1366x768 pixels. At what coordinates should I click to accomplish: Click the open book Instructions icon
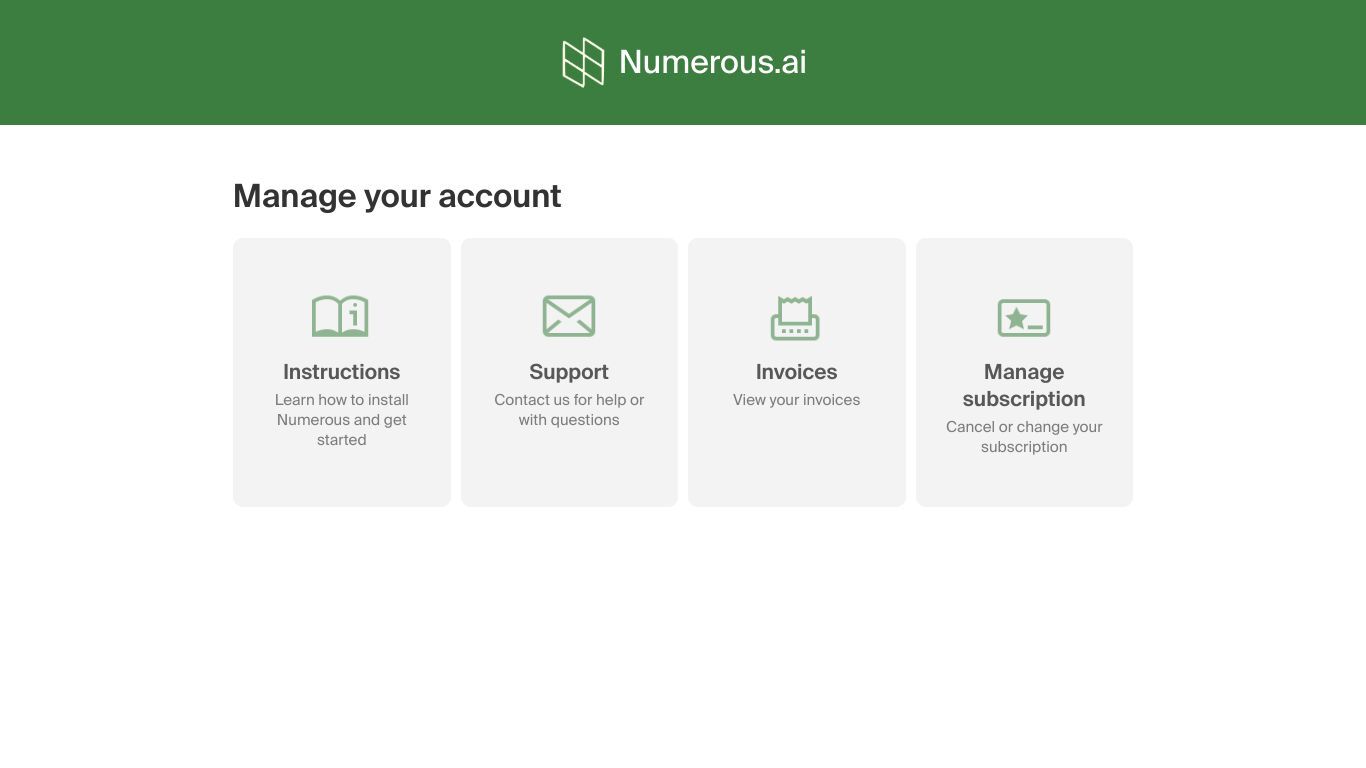341,316
